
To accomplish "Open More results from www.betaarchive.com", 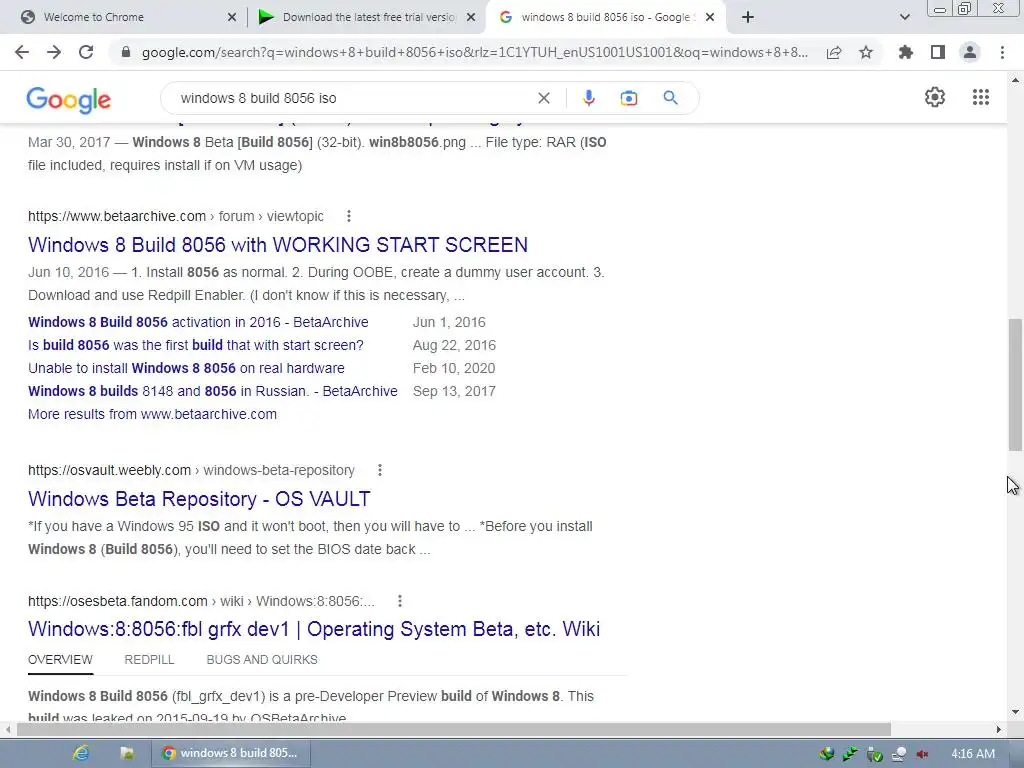I will 152,414.
